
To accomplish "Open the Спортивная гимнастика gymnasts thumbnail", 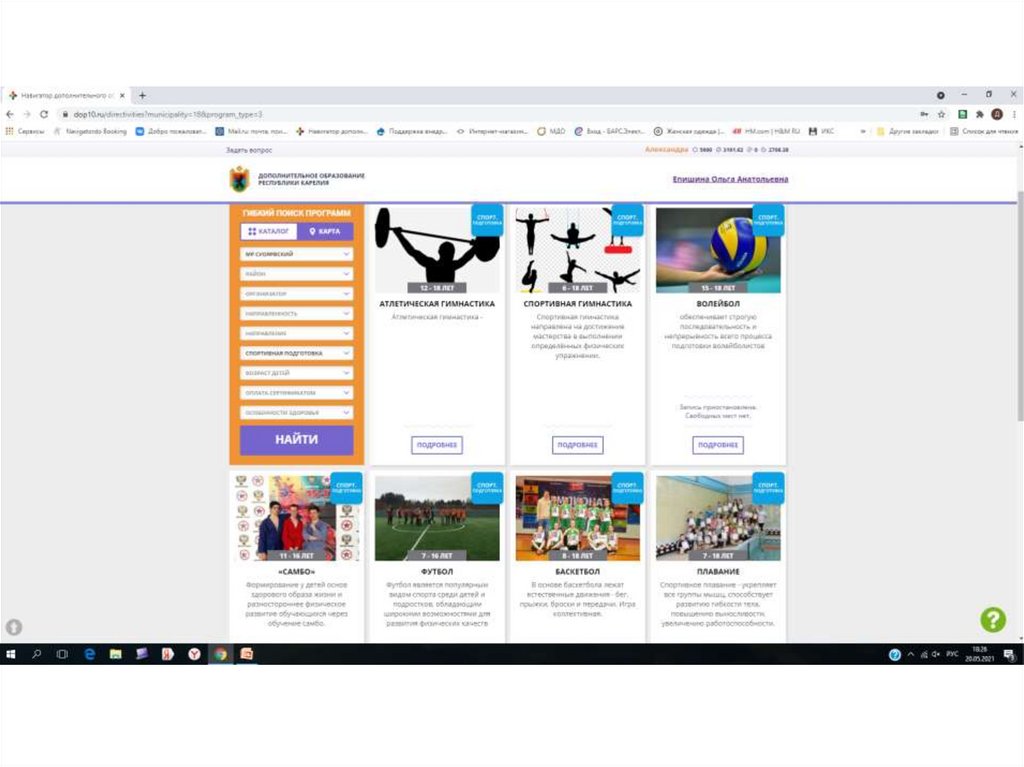I will click(577, 250).
